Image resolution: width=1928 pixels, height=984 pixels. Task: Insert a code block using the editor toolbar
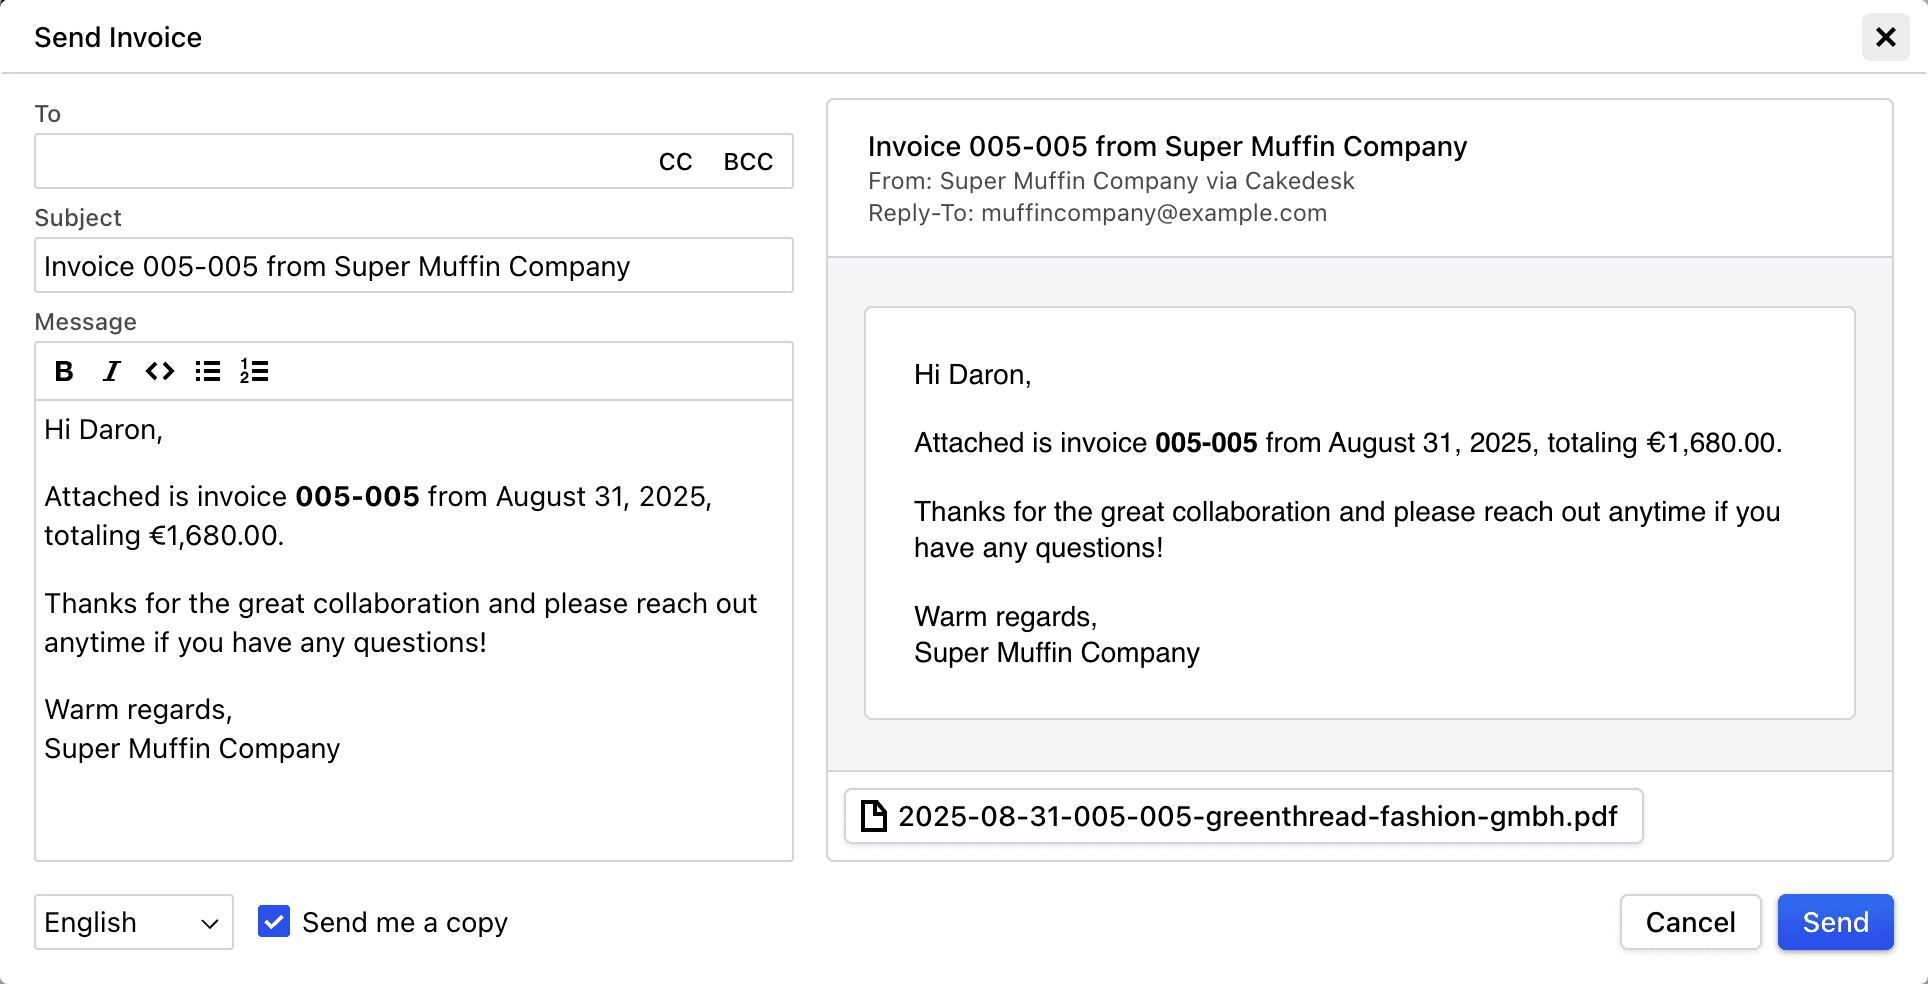(x=159, y=371)
